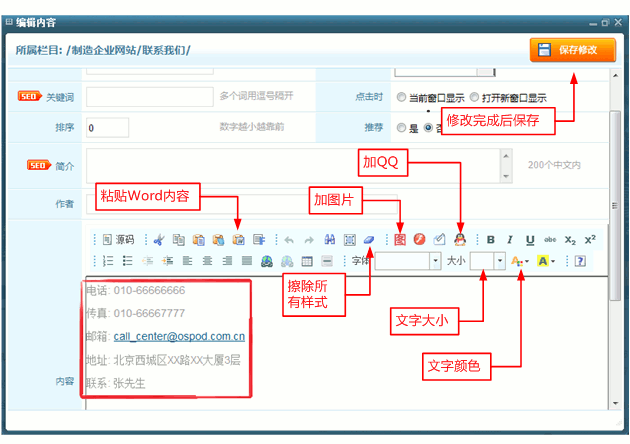Click the remove formatting eraser icon

(x=369, y=240)
